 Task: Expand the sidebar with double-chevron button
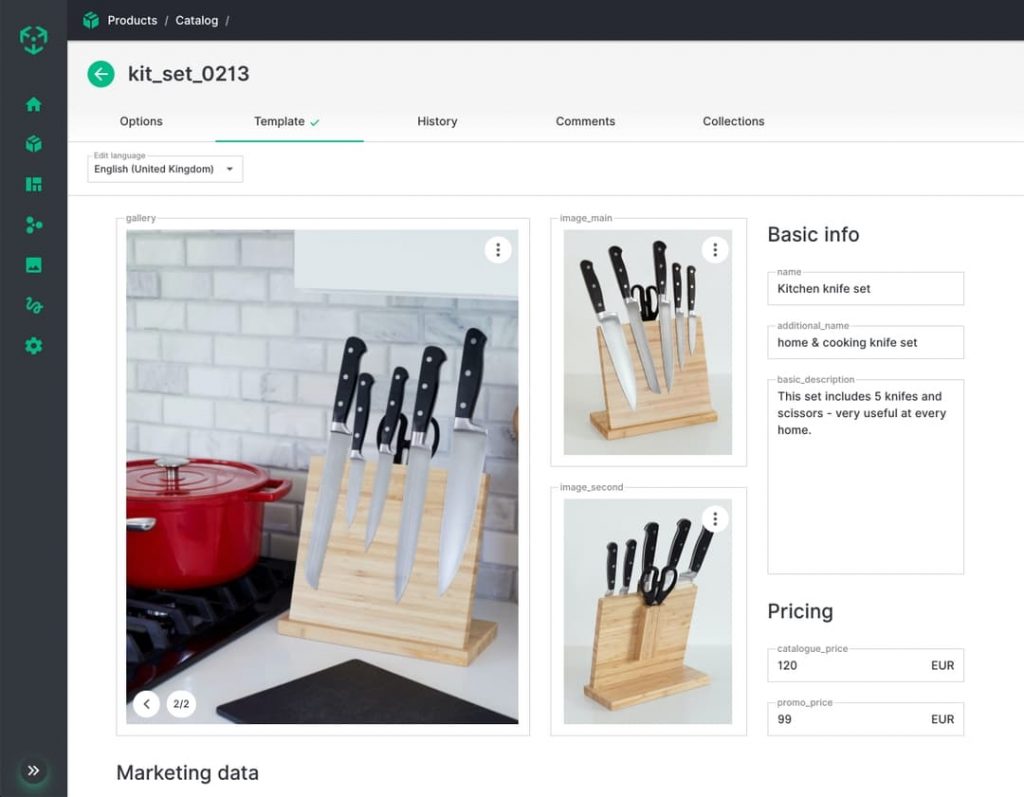33,771
